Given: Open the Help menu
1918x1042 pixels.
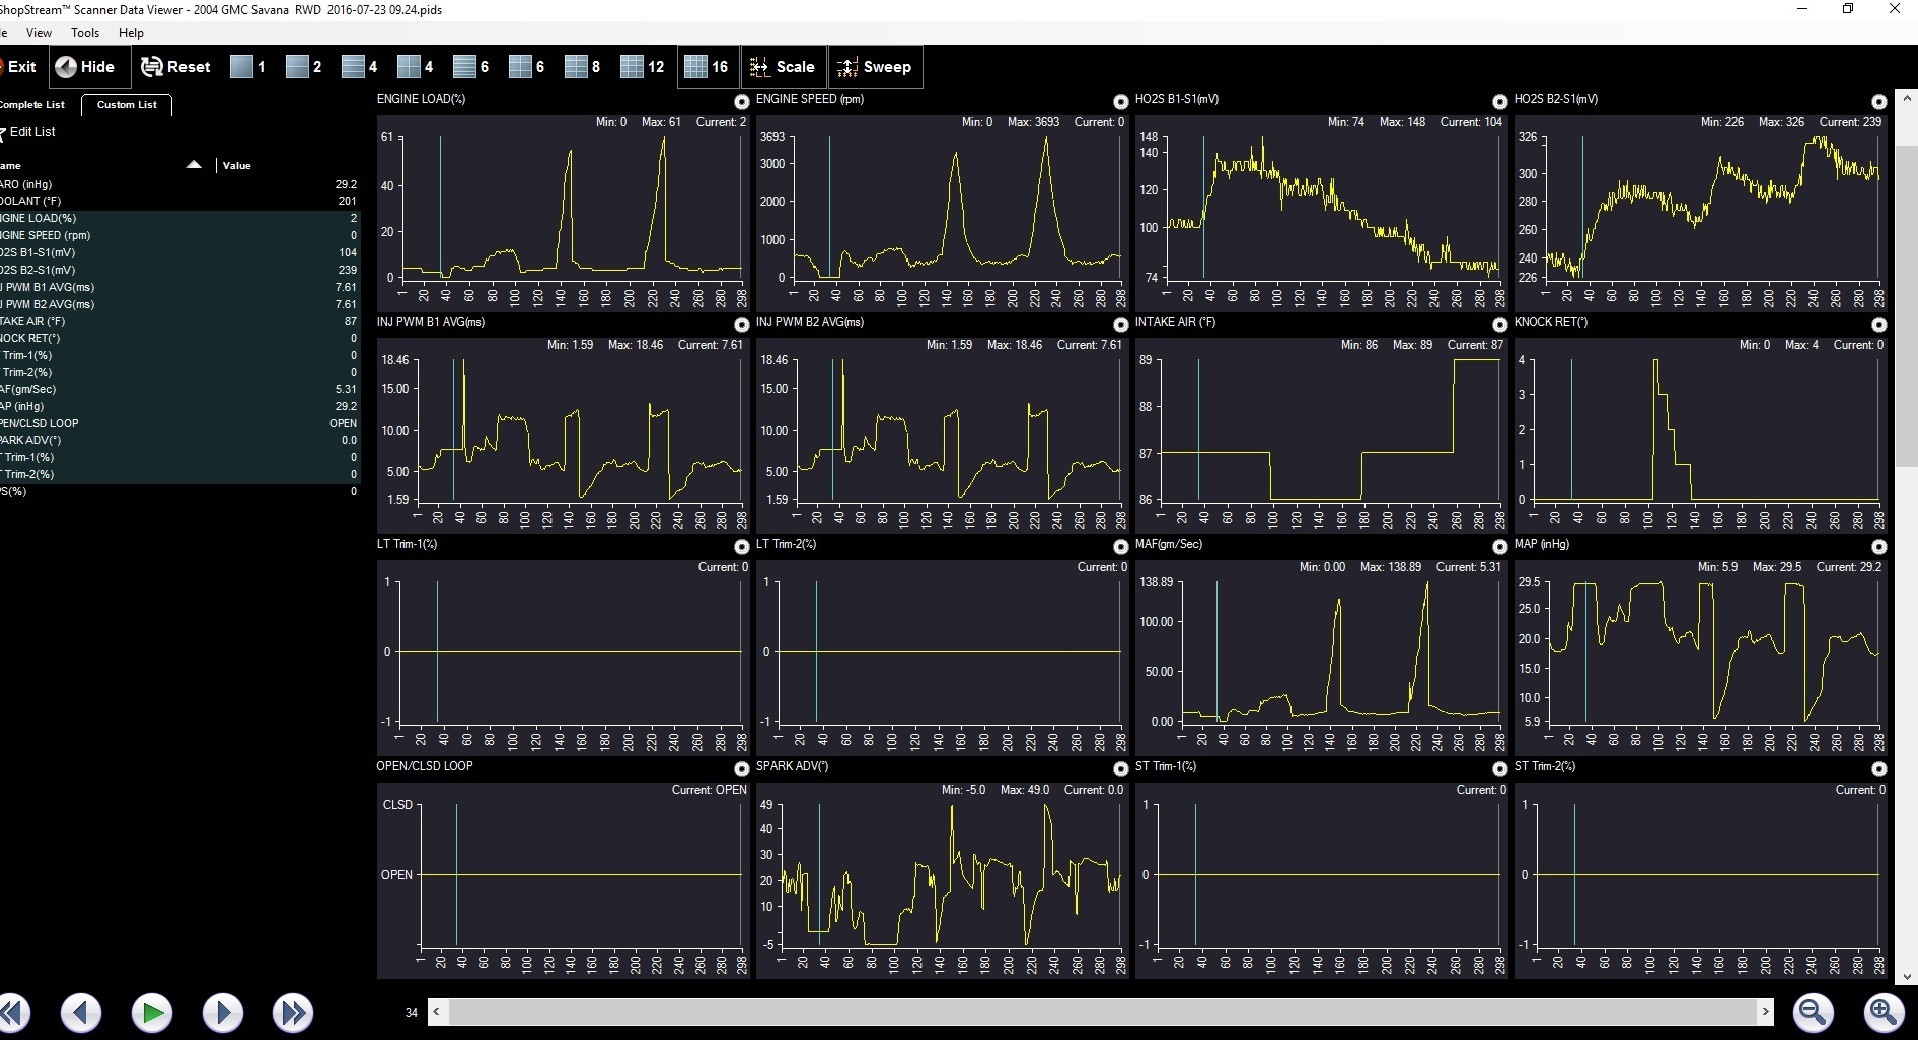Looking at the screenshot, I should (131, 33).
